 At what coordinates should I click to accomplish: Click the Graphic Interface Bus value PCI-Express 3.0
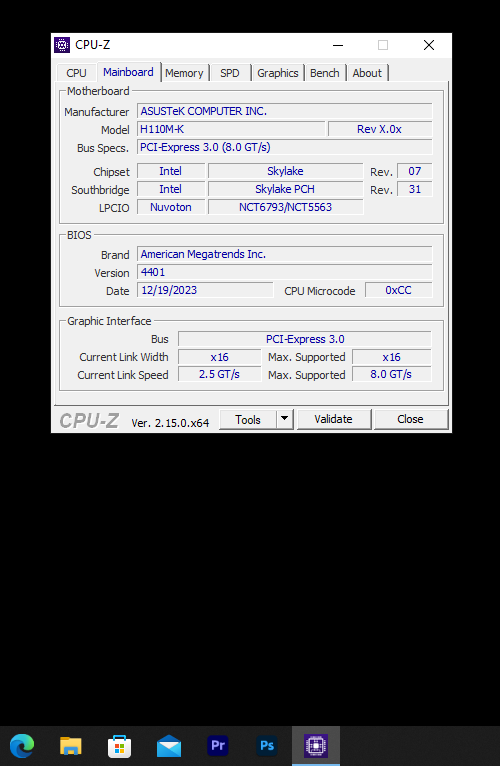click(x=305, y=339)
